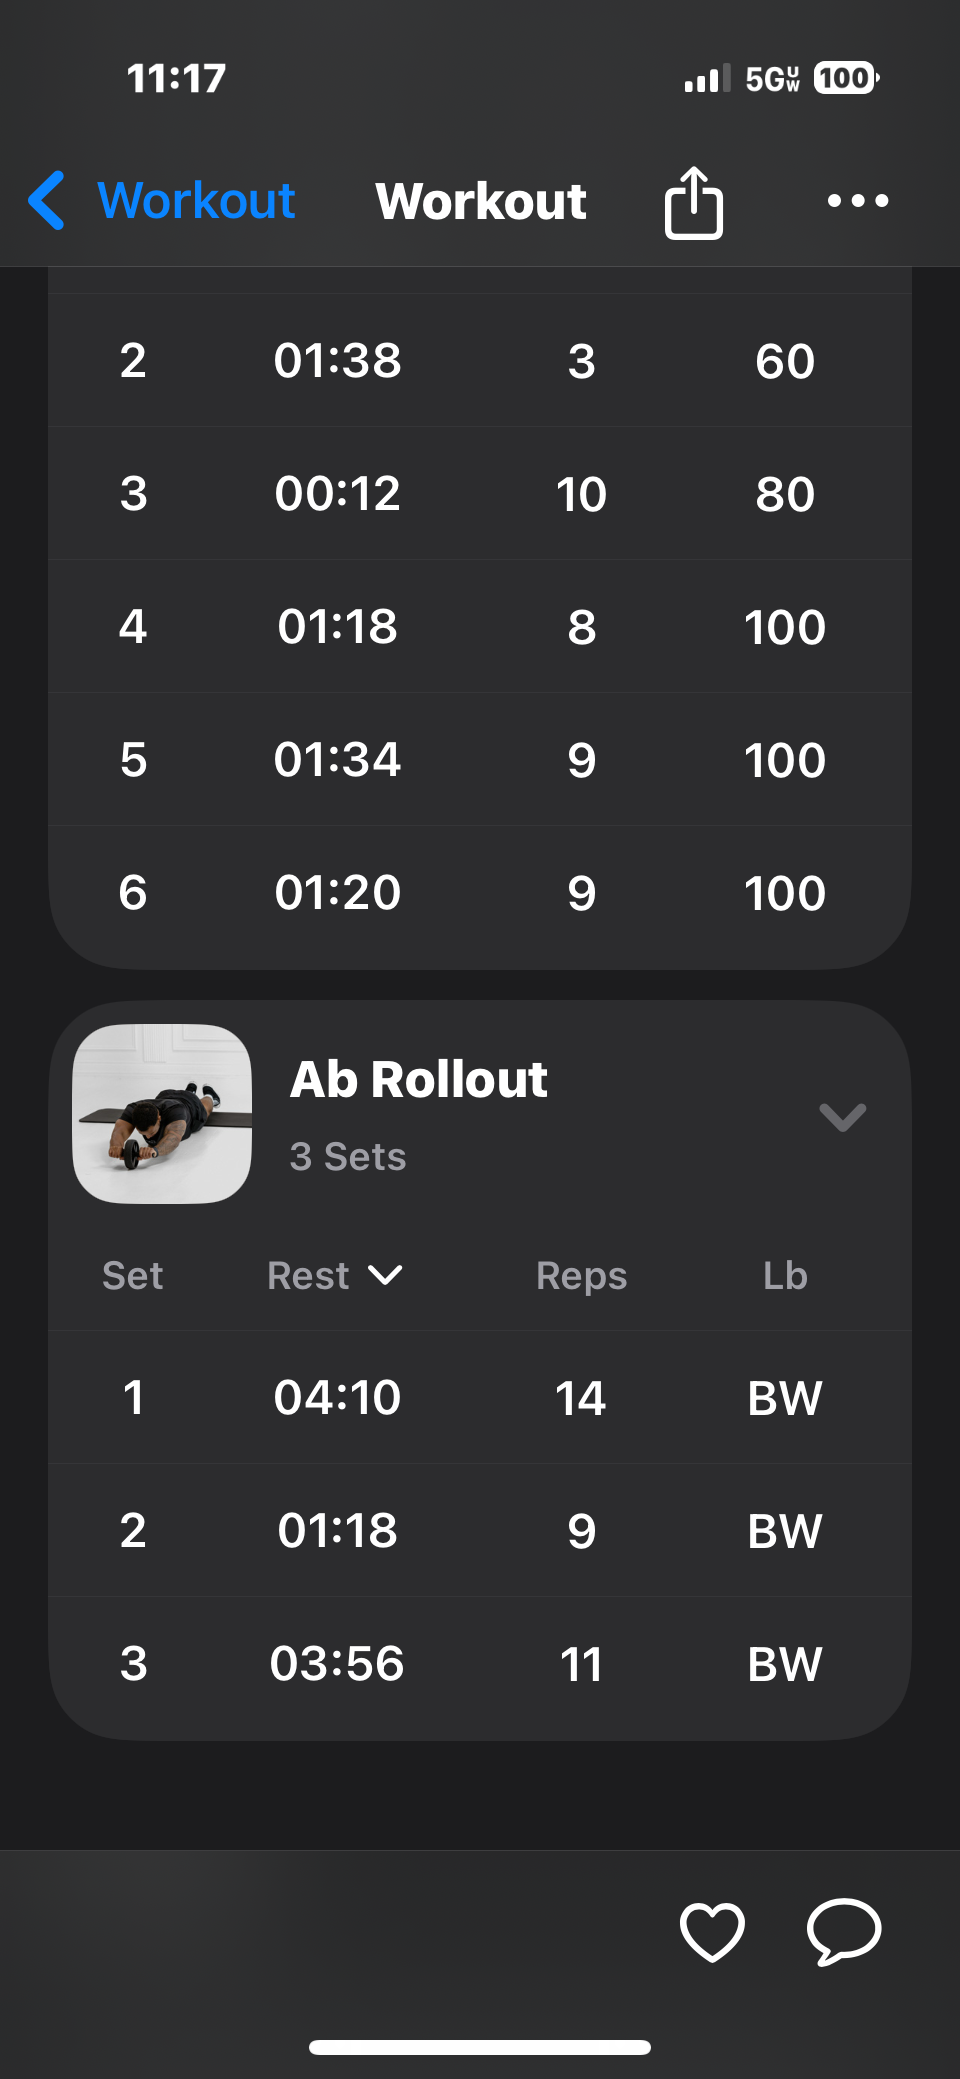Tap the Ab Rollout exercise thumbnail
The width and height of the screenshot is (960, 2079).
point(162,1113)
